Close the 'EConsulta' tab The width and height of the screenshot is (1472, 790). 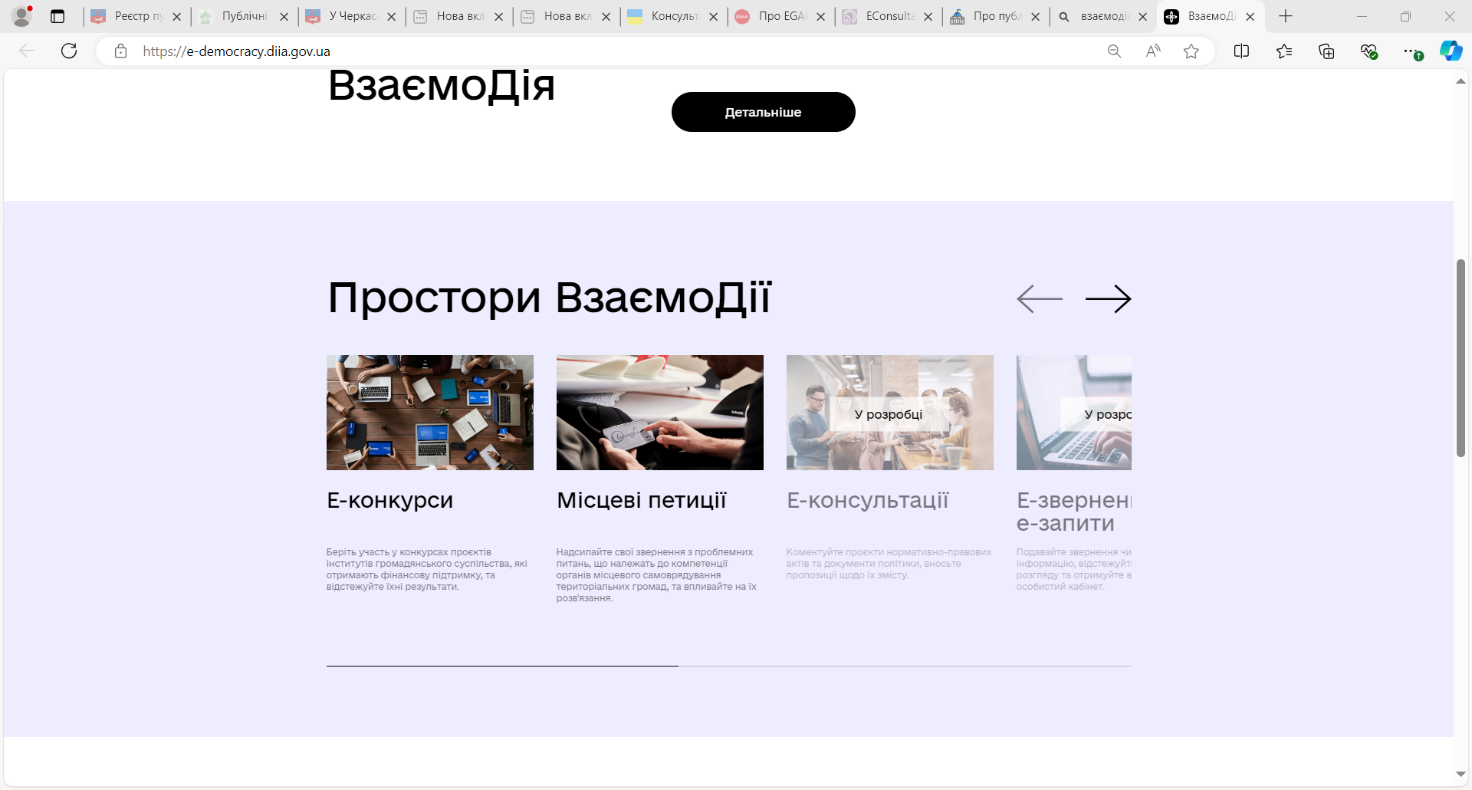(x=928, y=17)
